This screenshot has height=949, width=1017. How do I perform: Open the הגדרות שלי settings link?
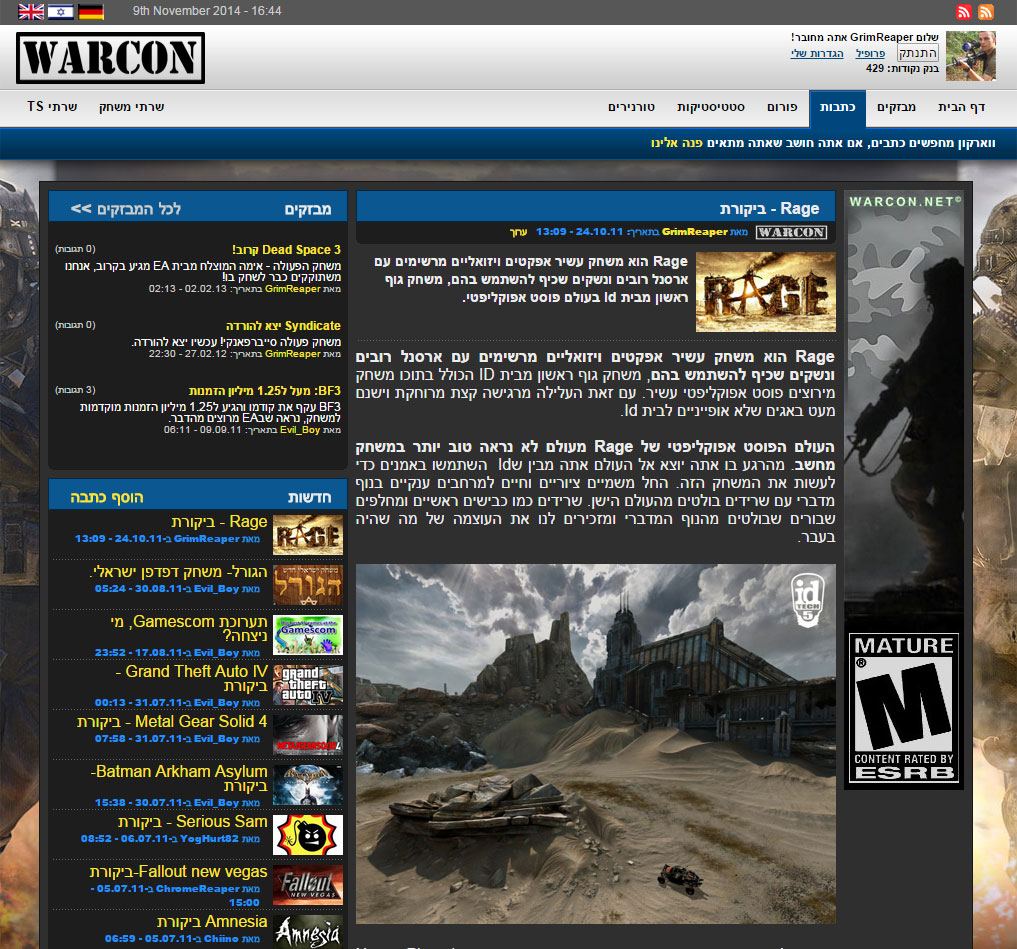[817, 53]
